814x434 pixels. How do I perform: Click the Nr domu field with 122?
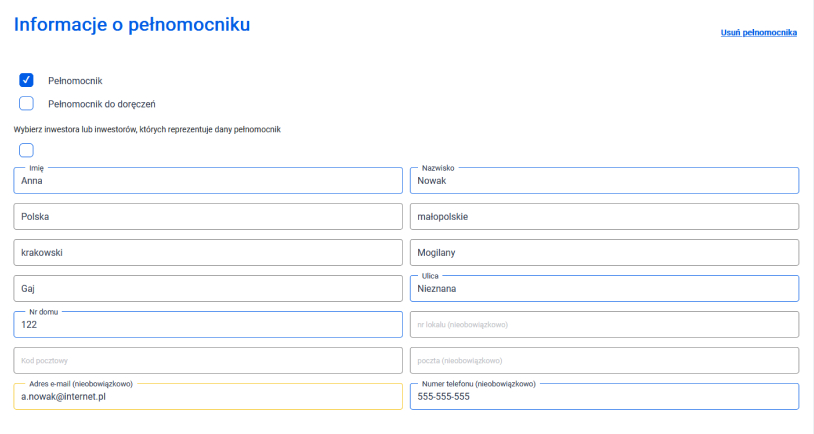pos(208,325)
